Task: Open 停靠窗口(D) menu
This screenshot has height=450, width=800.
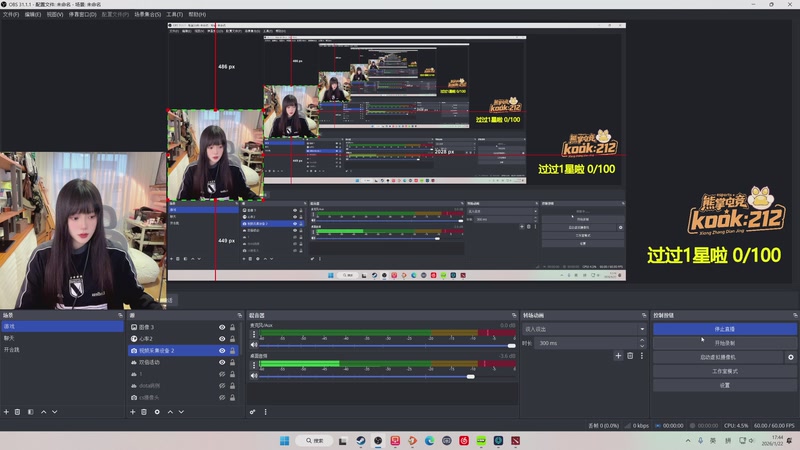Action: click(83, 14)
